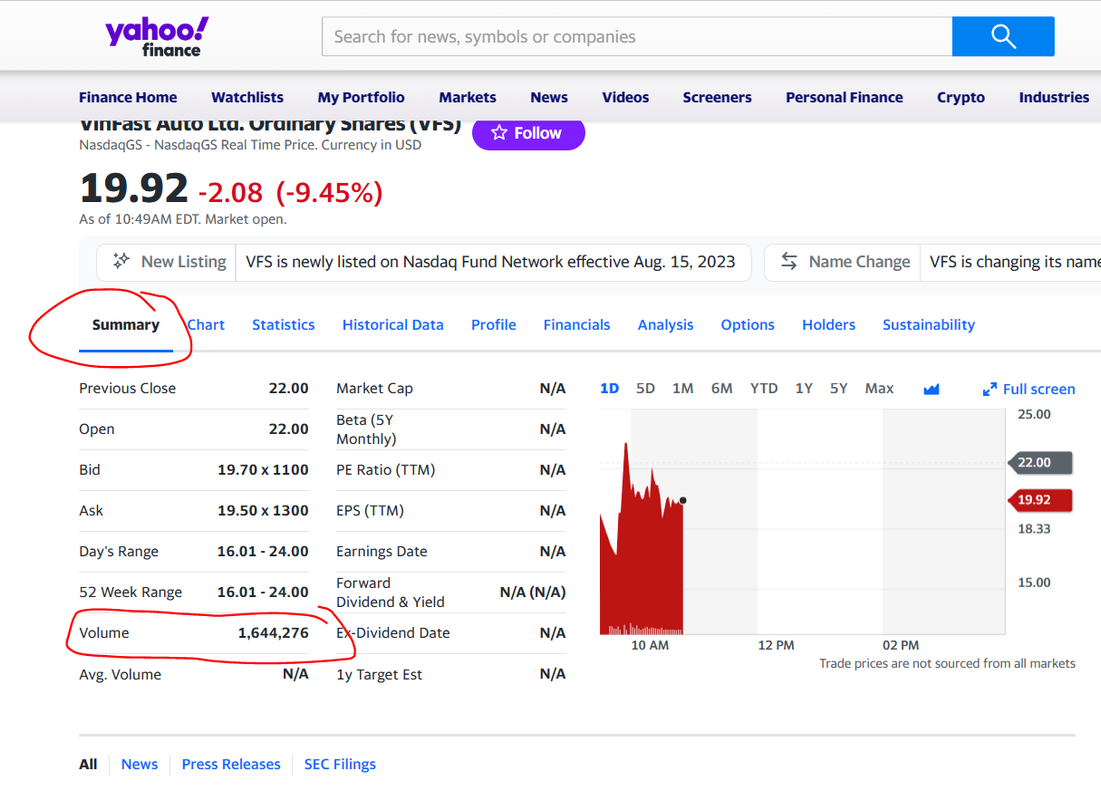Click the Ex-Dividend Date label

tap(393, 633)
